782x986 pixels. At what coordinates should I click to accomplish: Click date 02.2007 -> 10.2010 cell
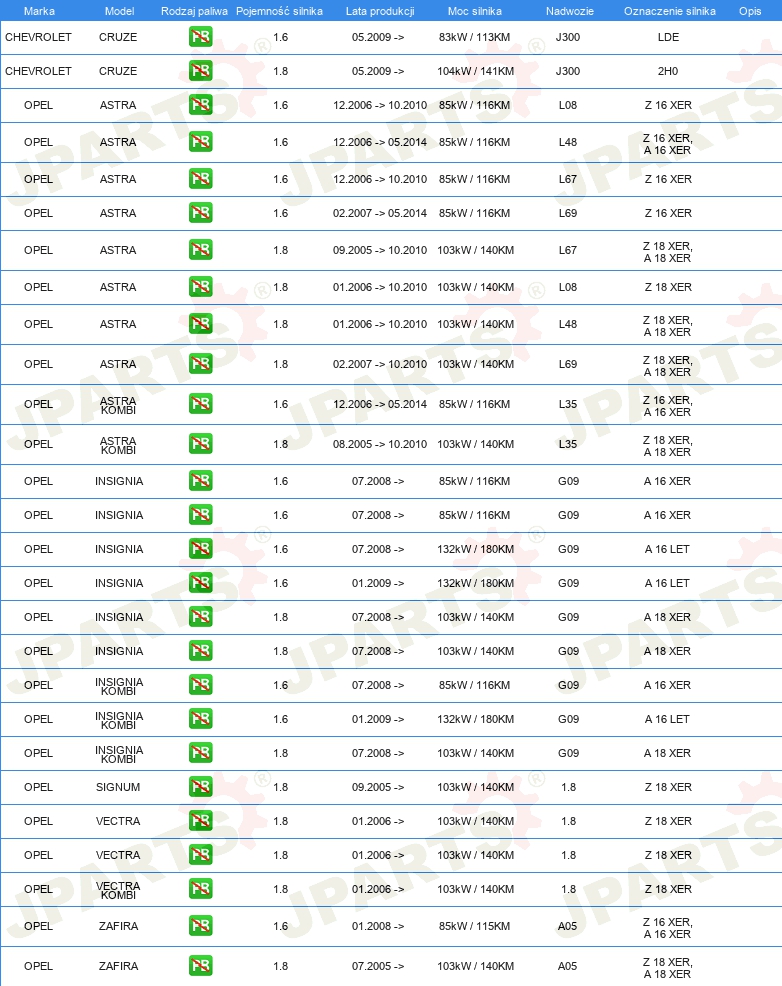point(380,364)
